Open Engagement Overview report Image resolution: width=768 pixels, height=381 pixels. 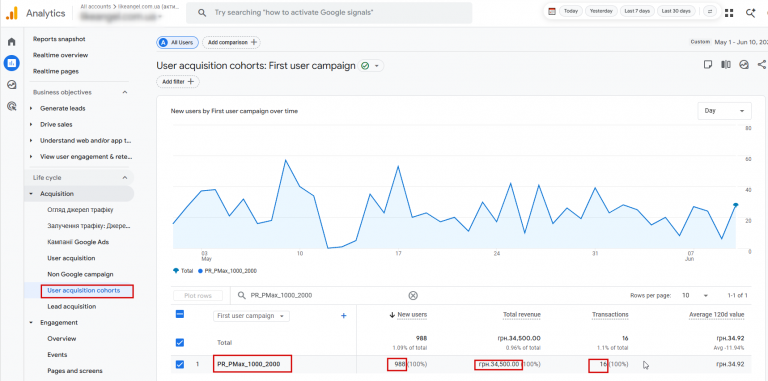point(62,338)
